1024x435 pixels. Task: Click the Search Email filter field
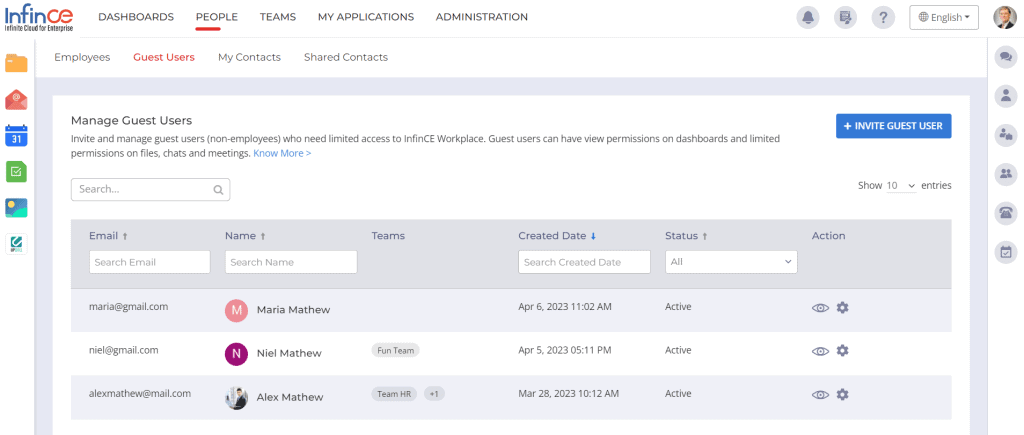149,262
